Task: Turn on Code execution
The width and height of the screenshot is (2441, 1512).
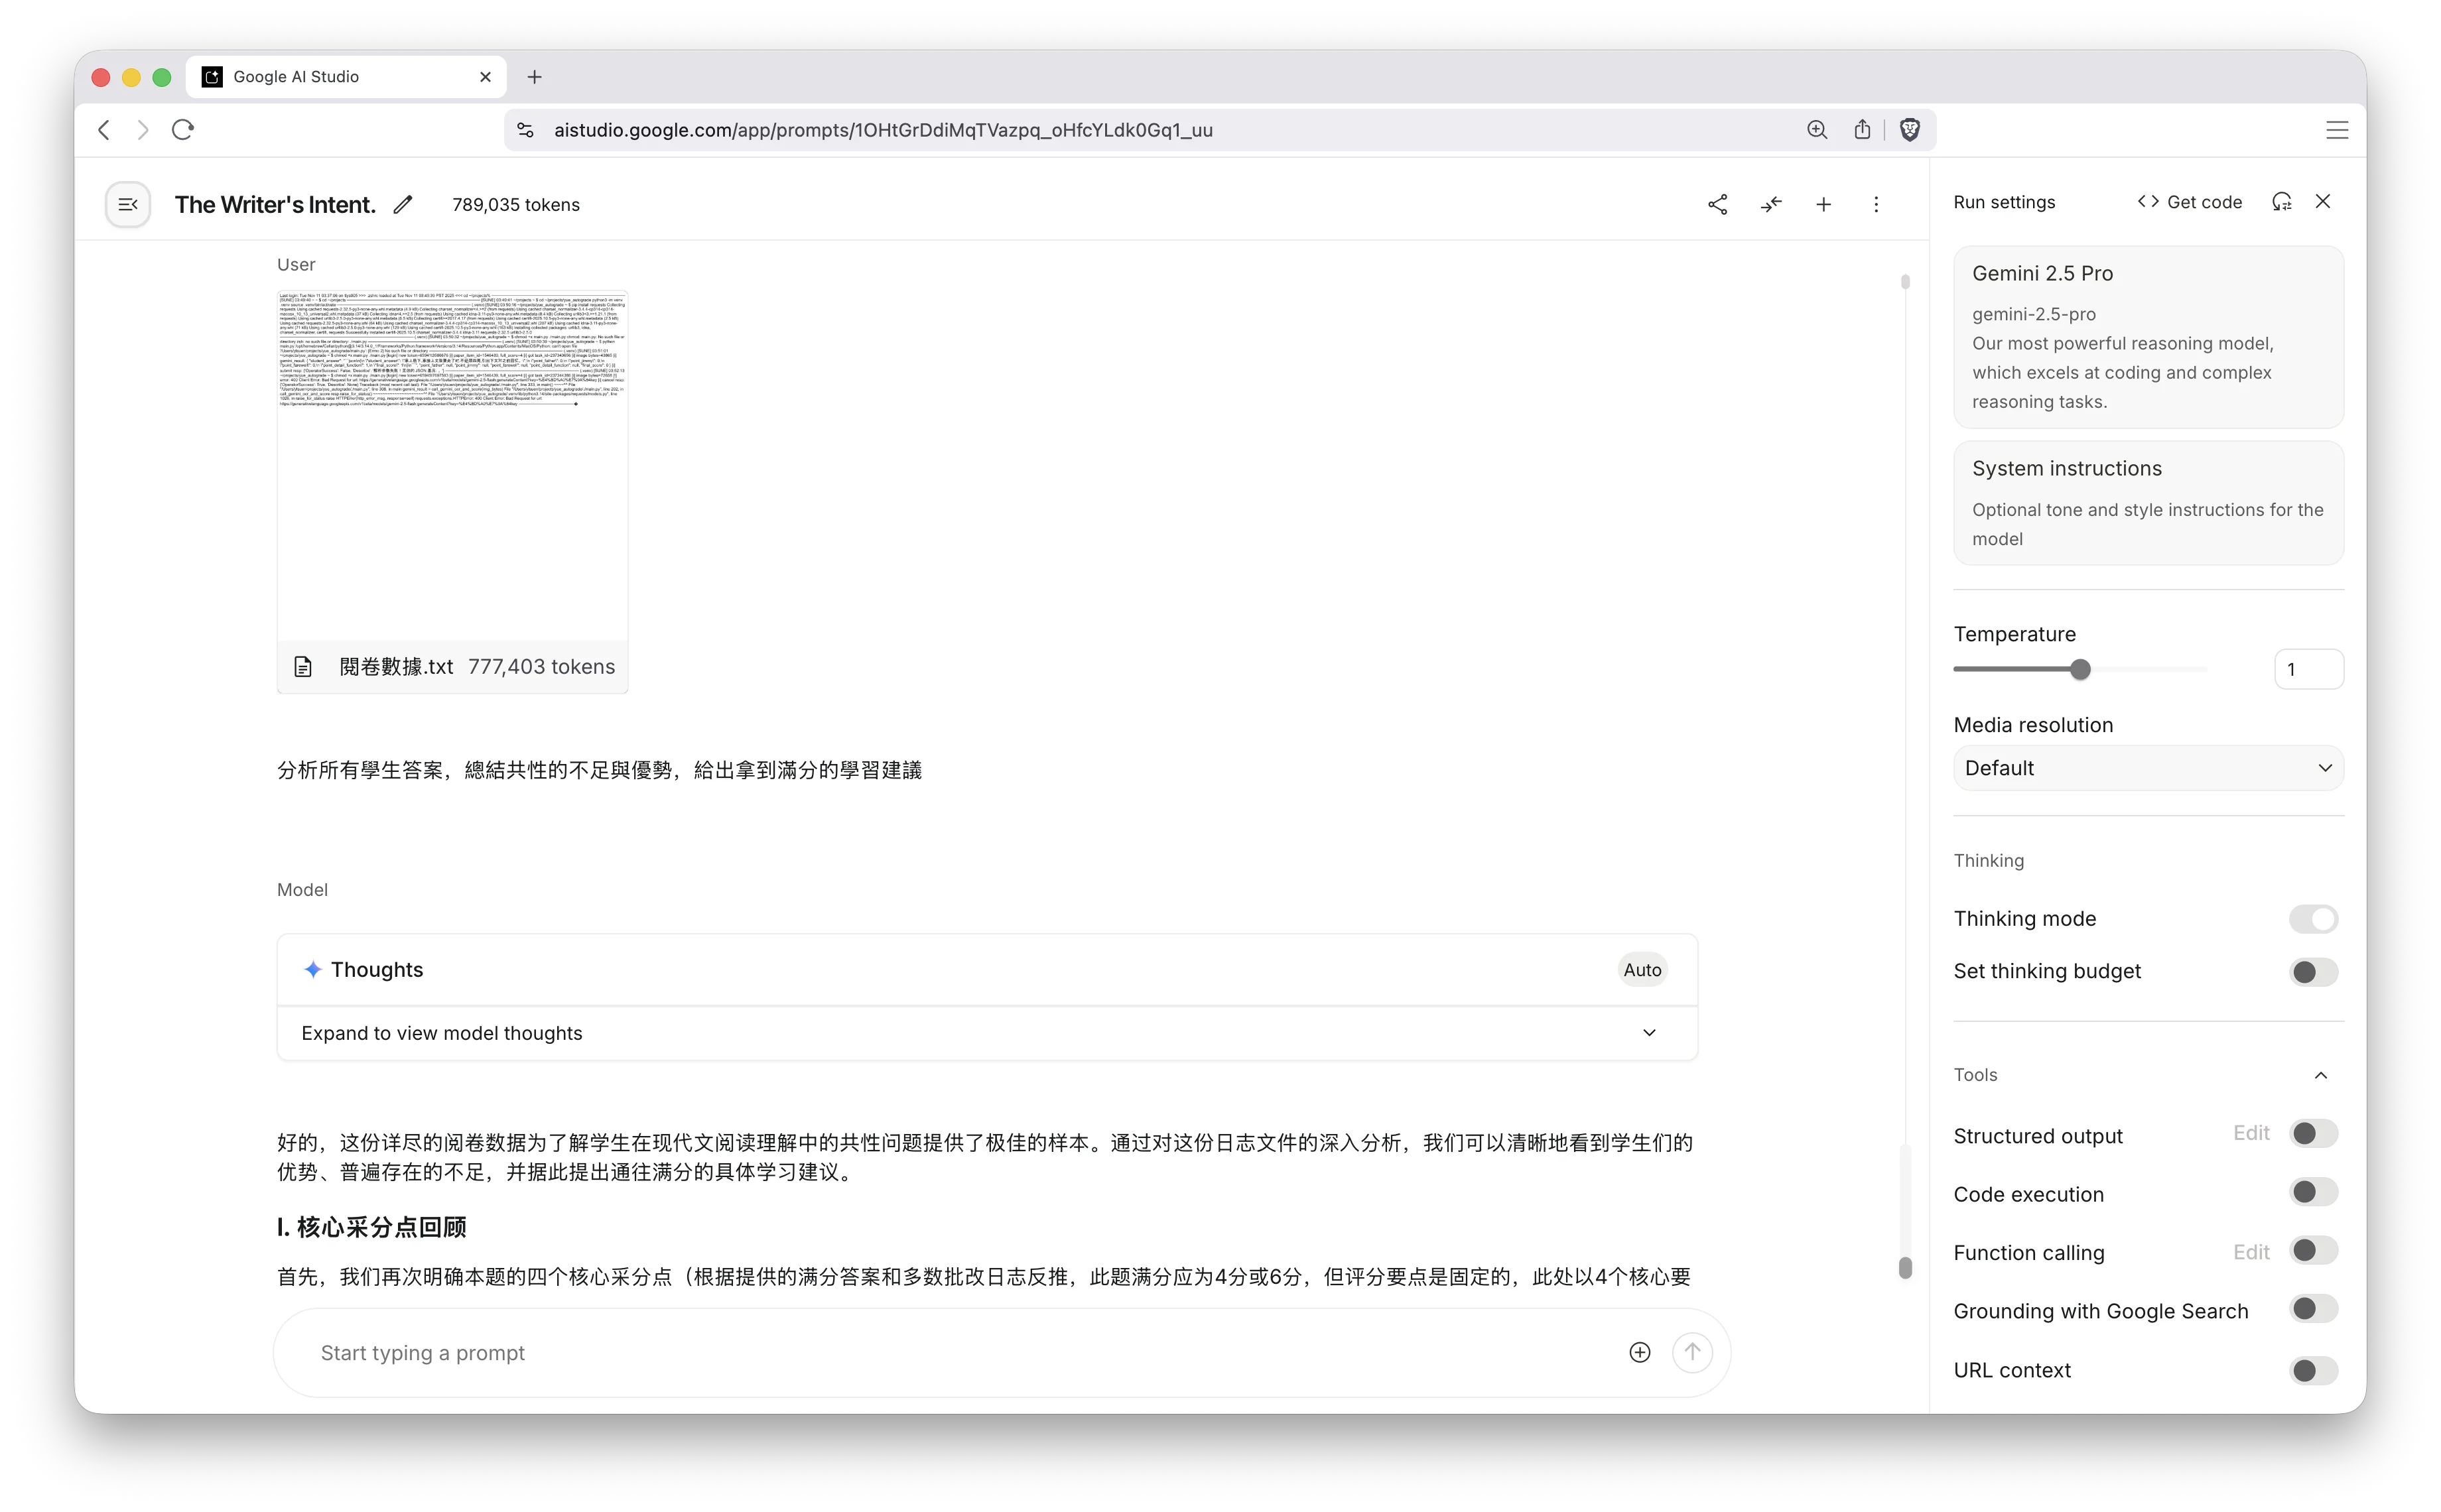Action: coord(2313,1191)
